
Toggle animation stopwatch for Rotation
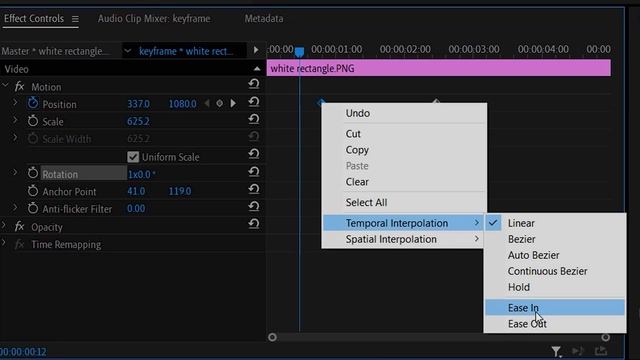point(33,173)
